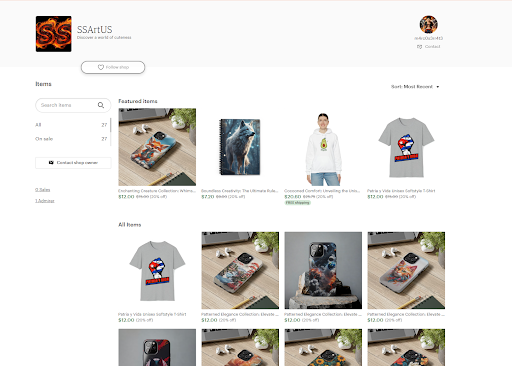Screen dimensions: 512x366
Task: Click the All items heading
Action: (130, 225)
